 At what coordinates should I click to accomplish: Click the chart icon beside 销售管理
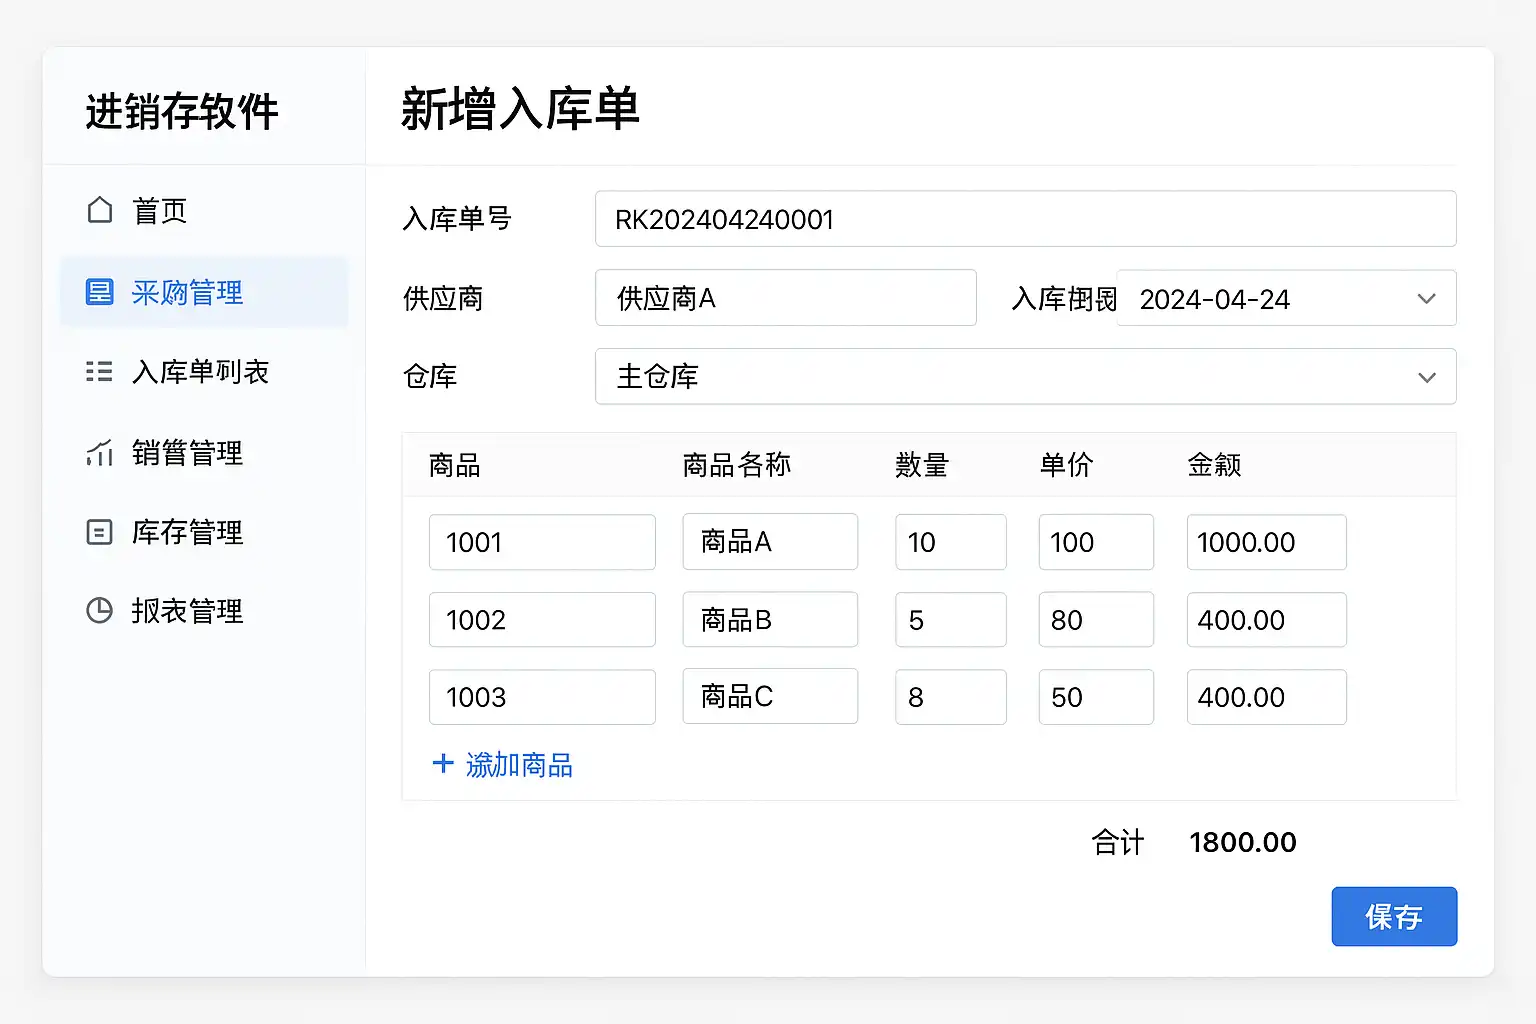click(100, 453)
